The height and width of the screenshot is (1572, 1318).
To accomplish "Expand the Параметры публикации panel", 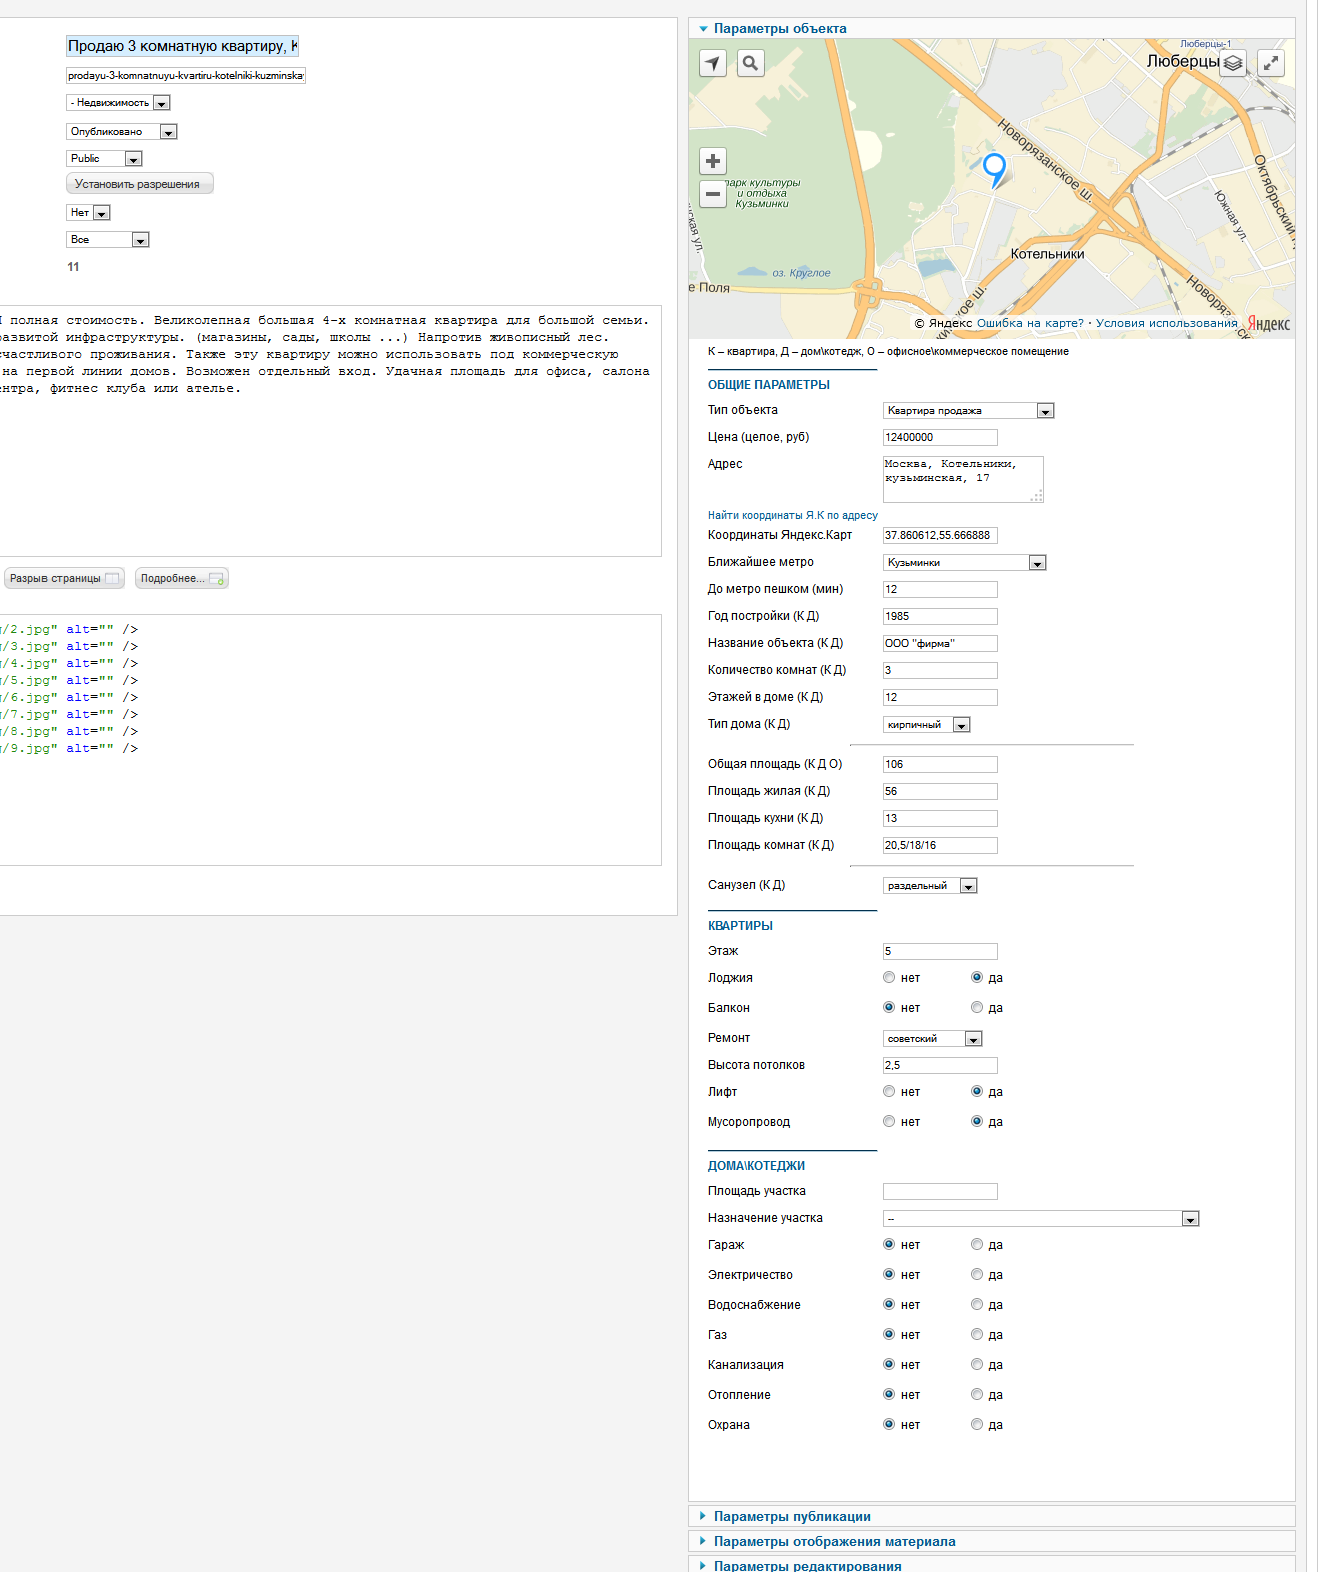I will [792, 1517].
